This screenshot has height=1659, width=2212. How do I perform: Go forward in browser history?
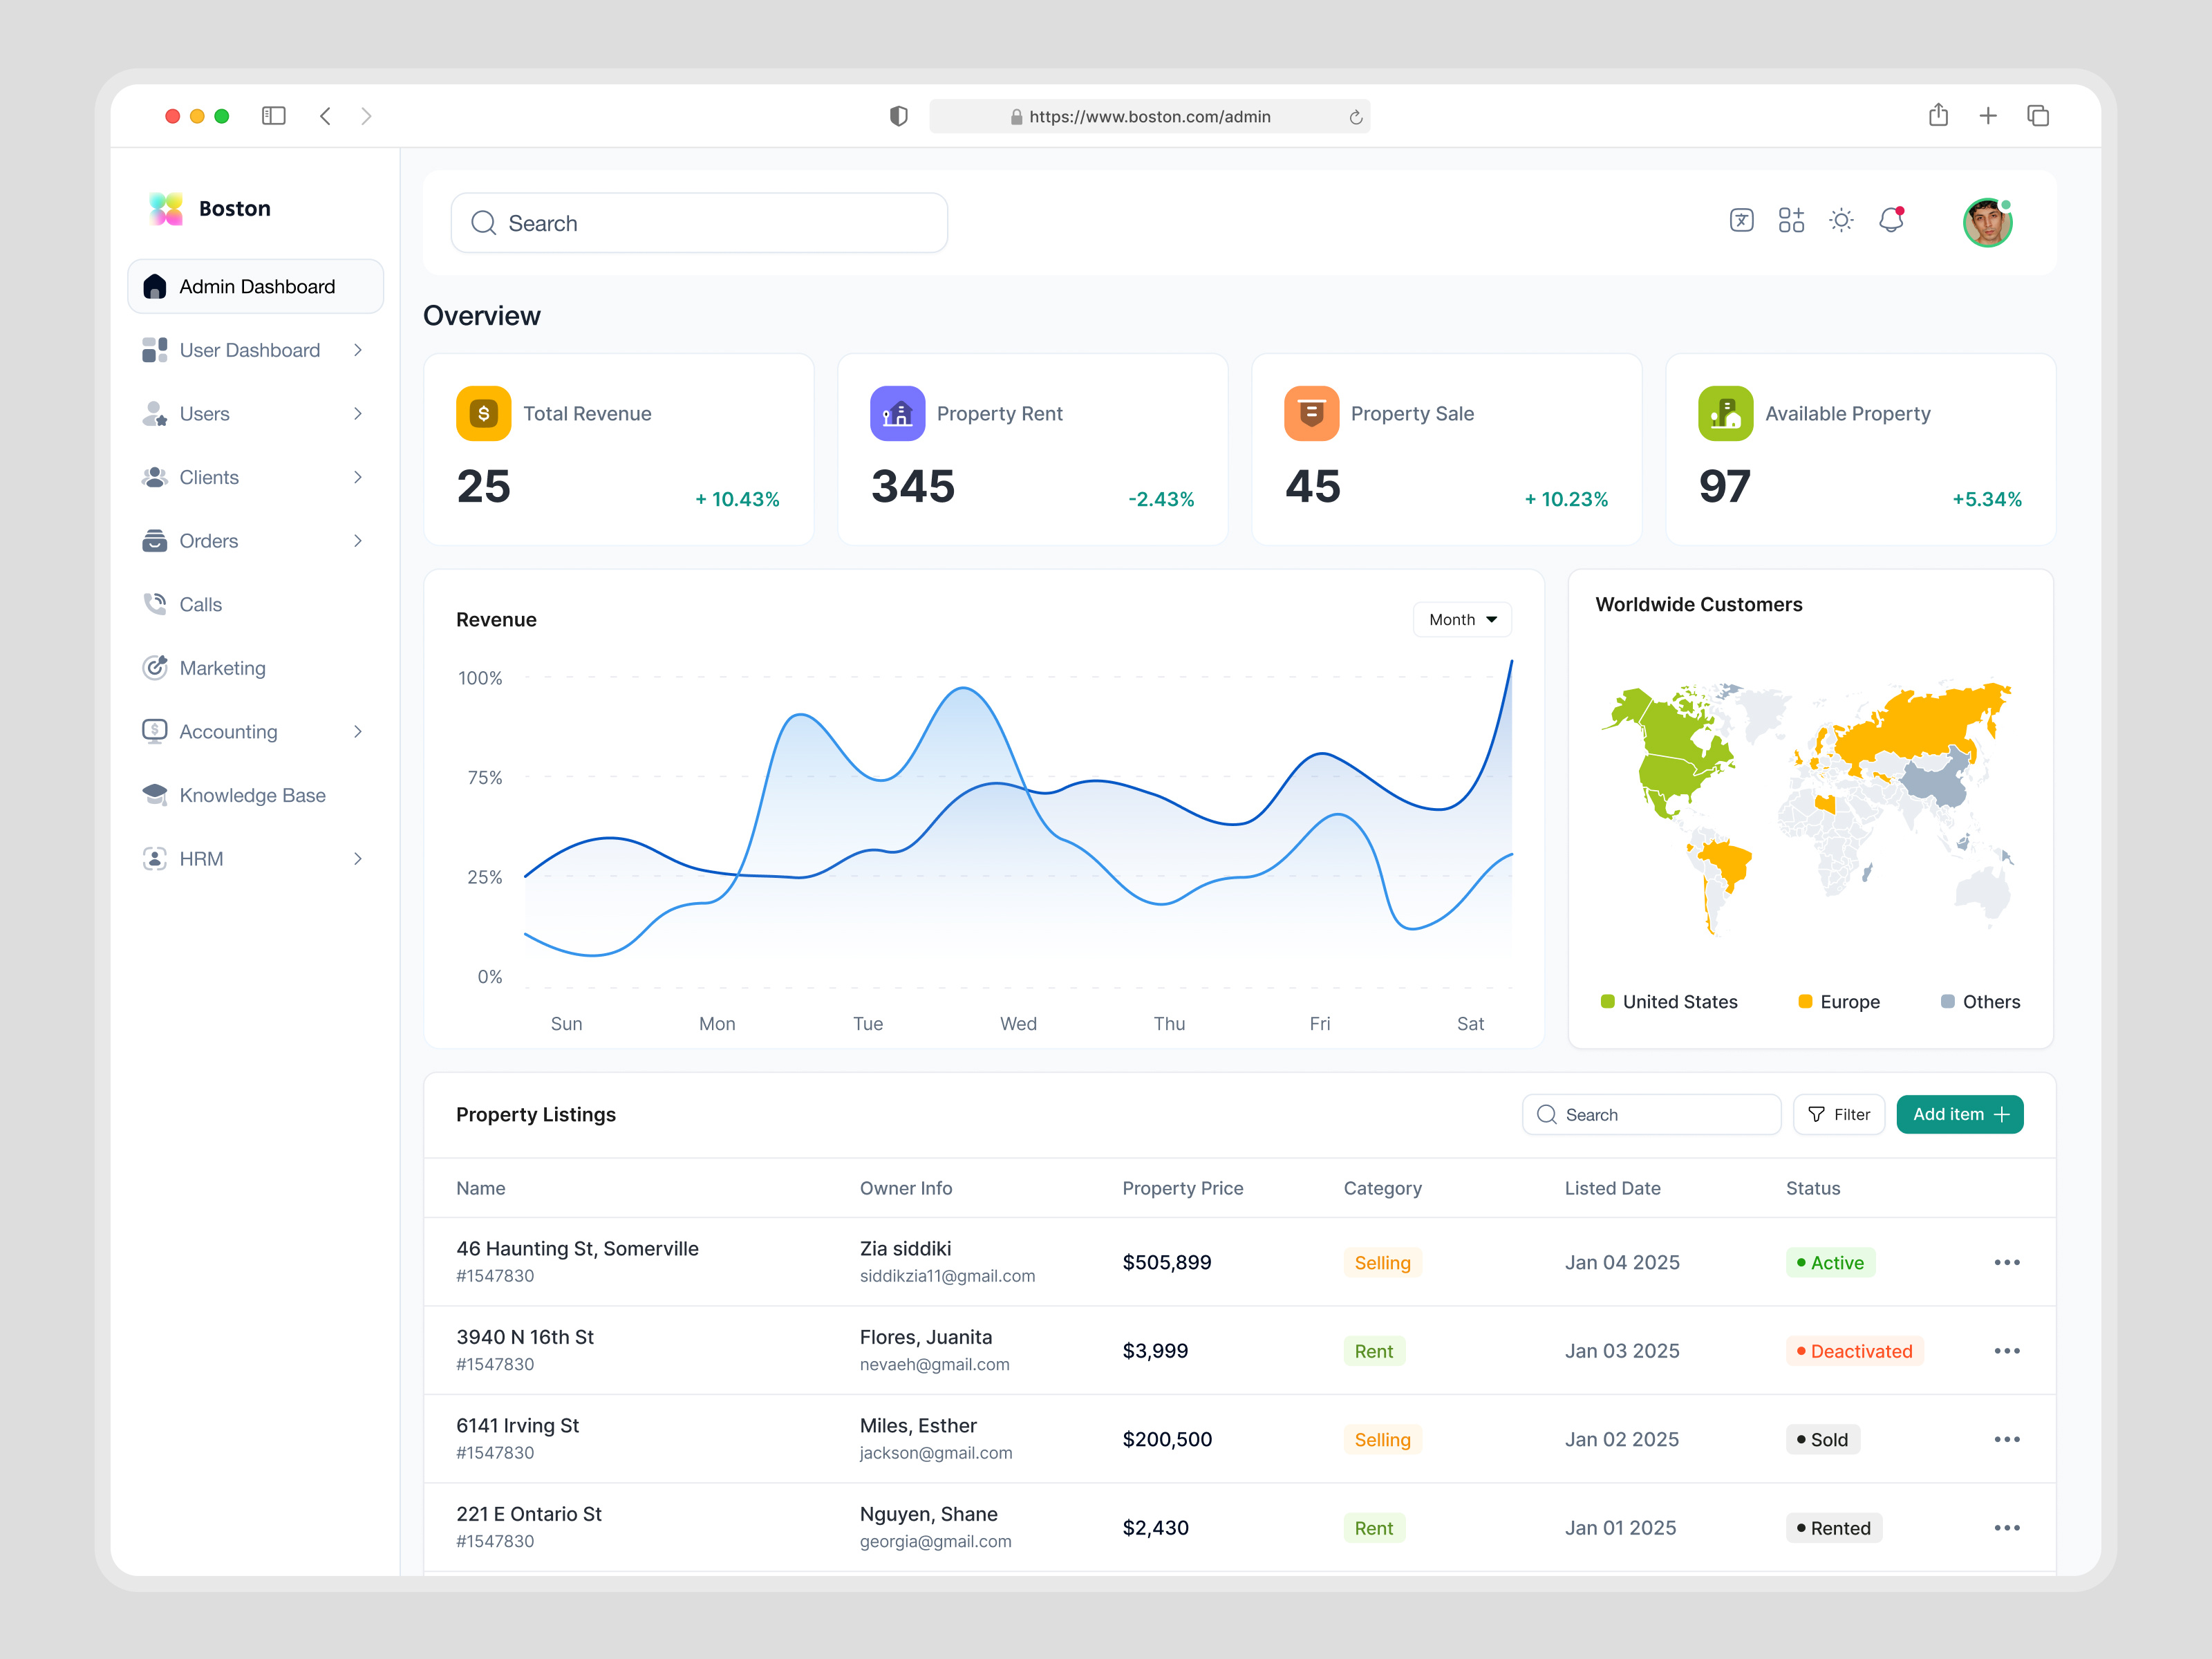pyautogui.click(x=366, y=116)
